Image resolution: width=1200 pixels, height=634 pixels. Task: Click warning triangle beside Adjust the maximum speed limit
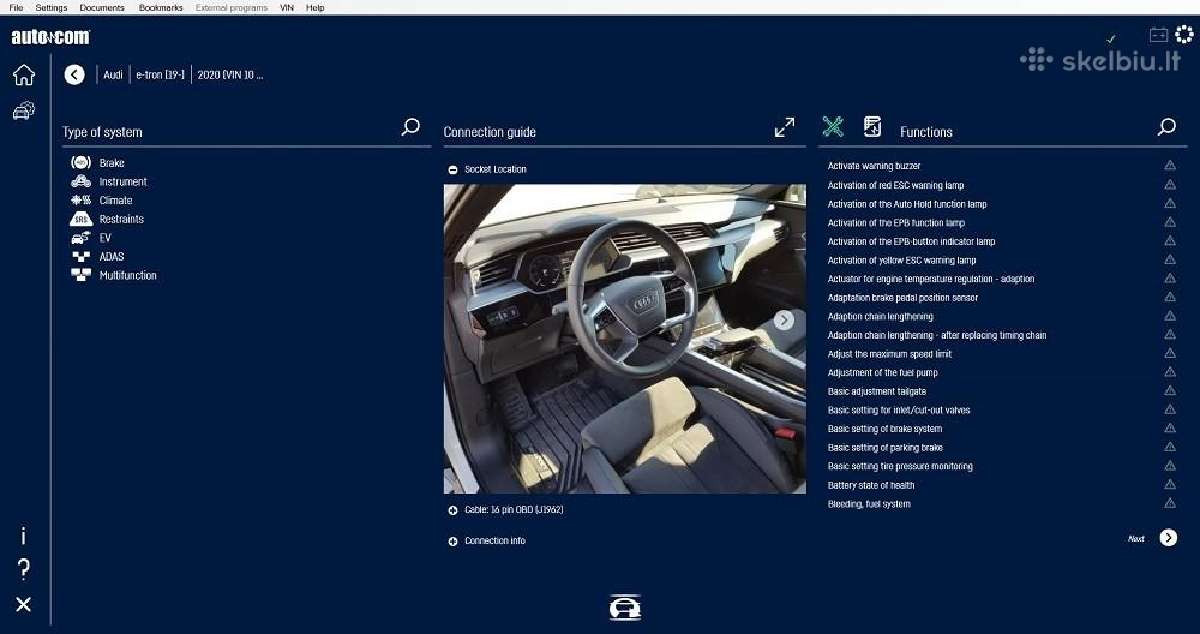(x=1170, y=354)
